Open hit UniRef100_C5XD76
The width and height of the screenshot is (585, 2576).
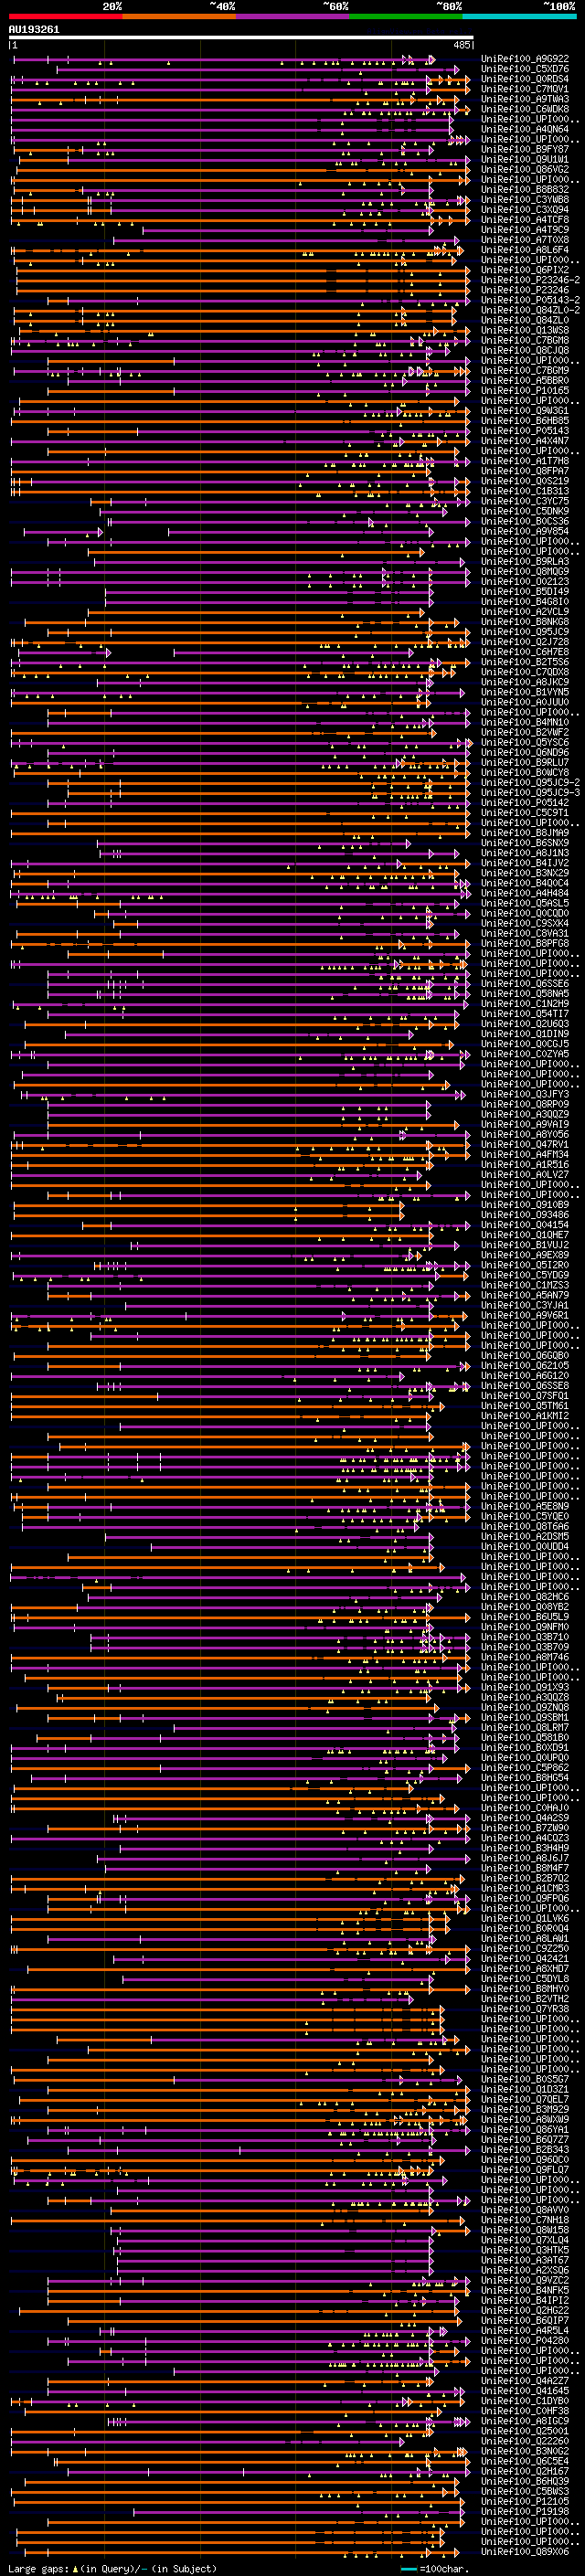[525, 69]
